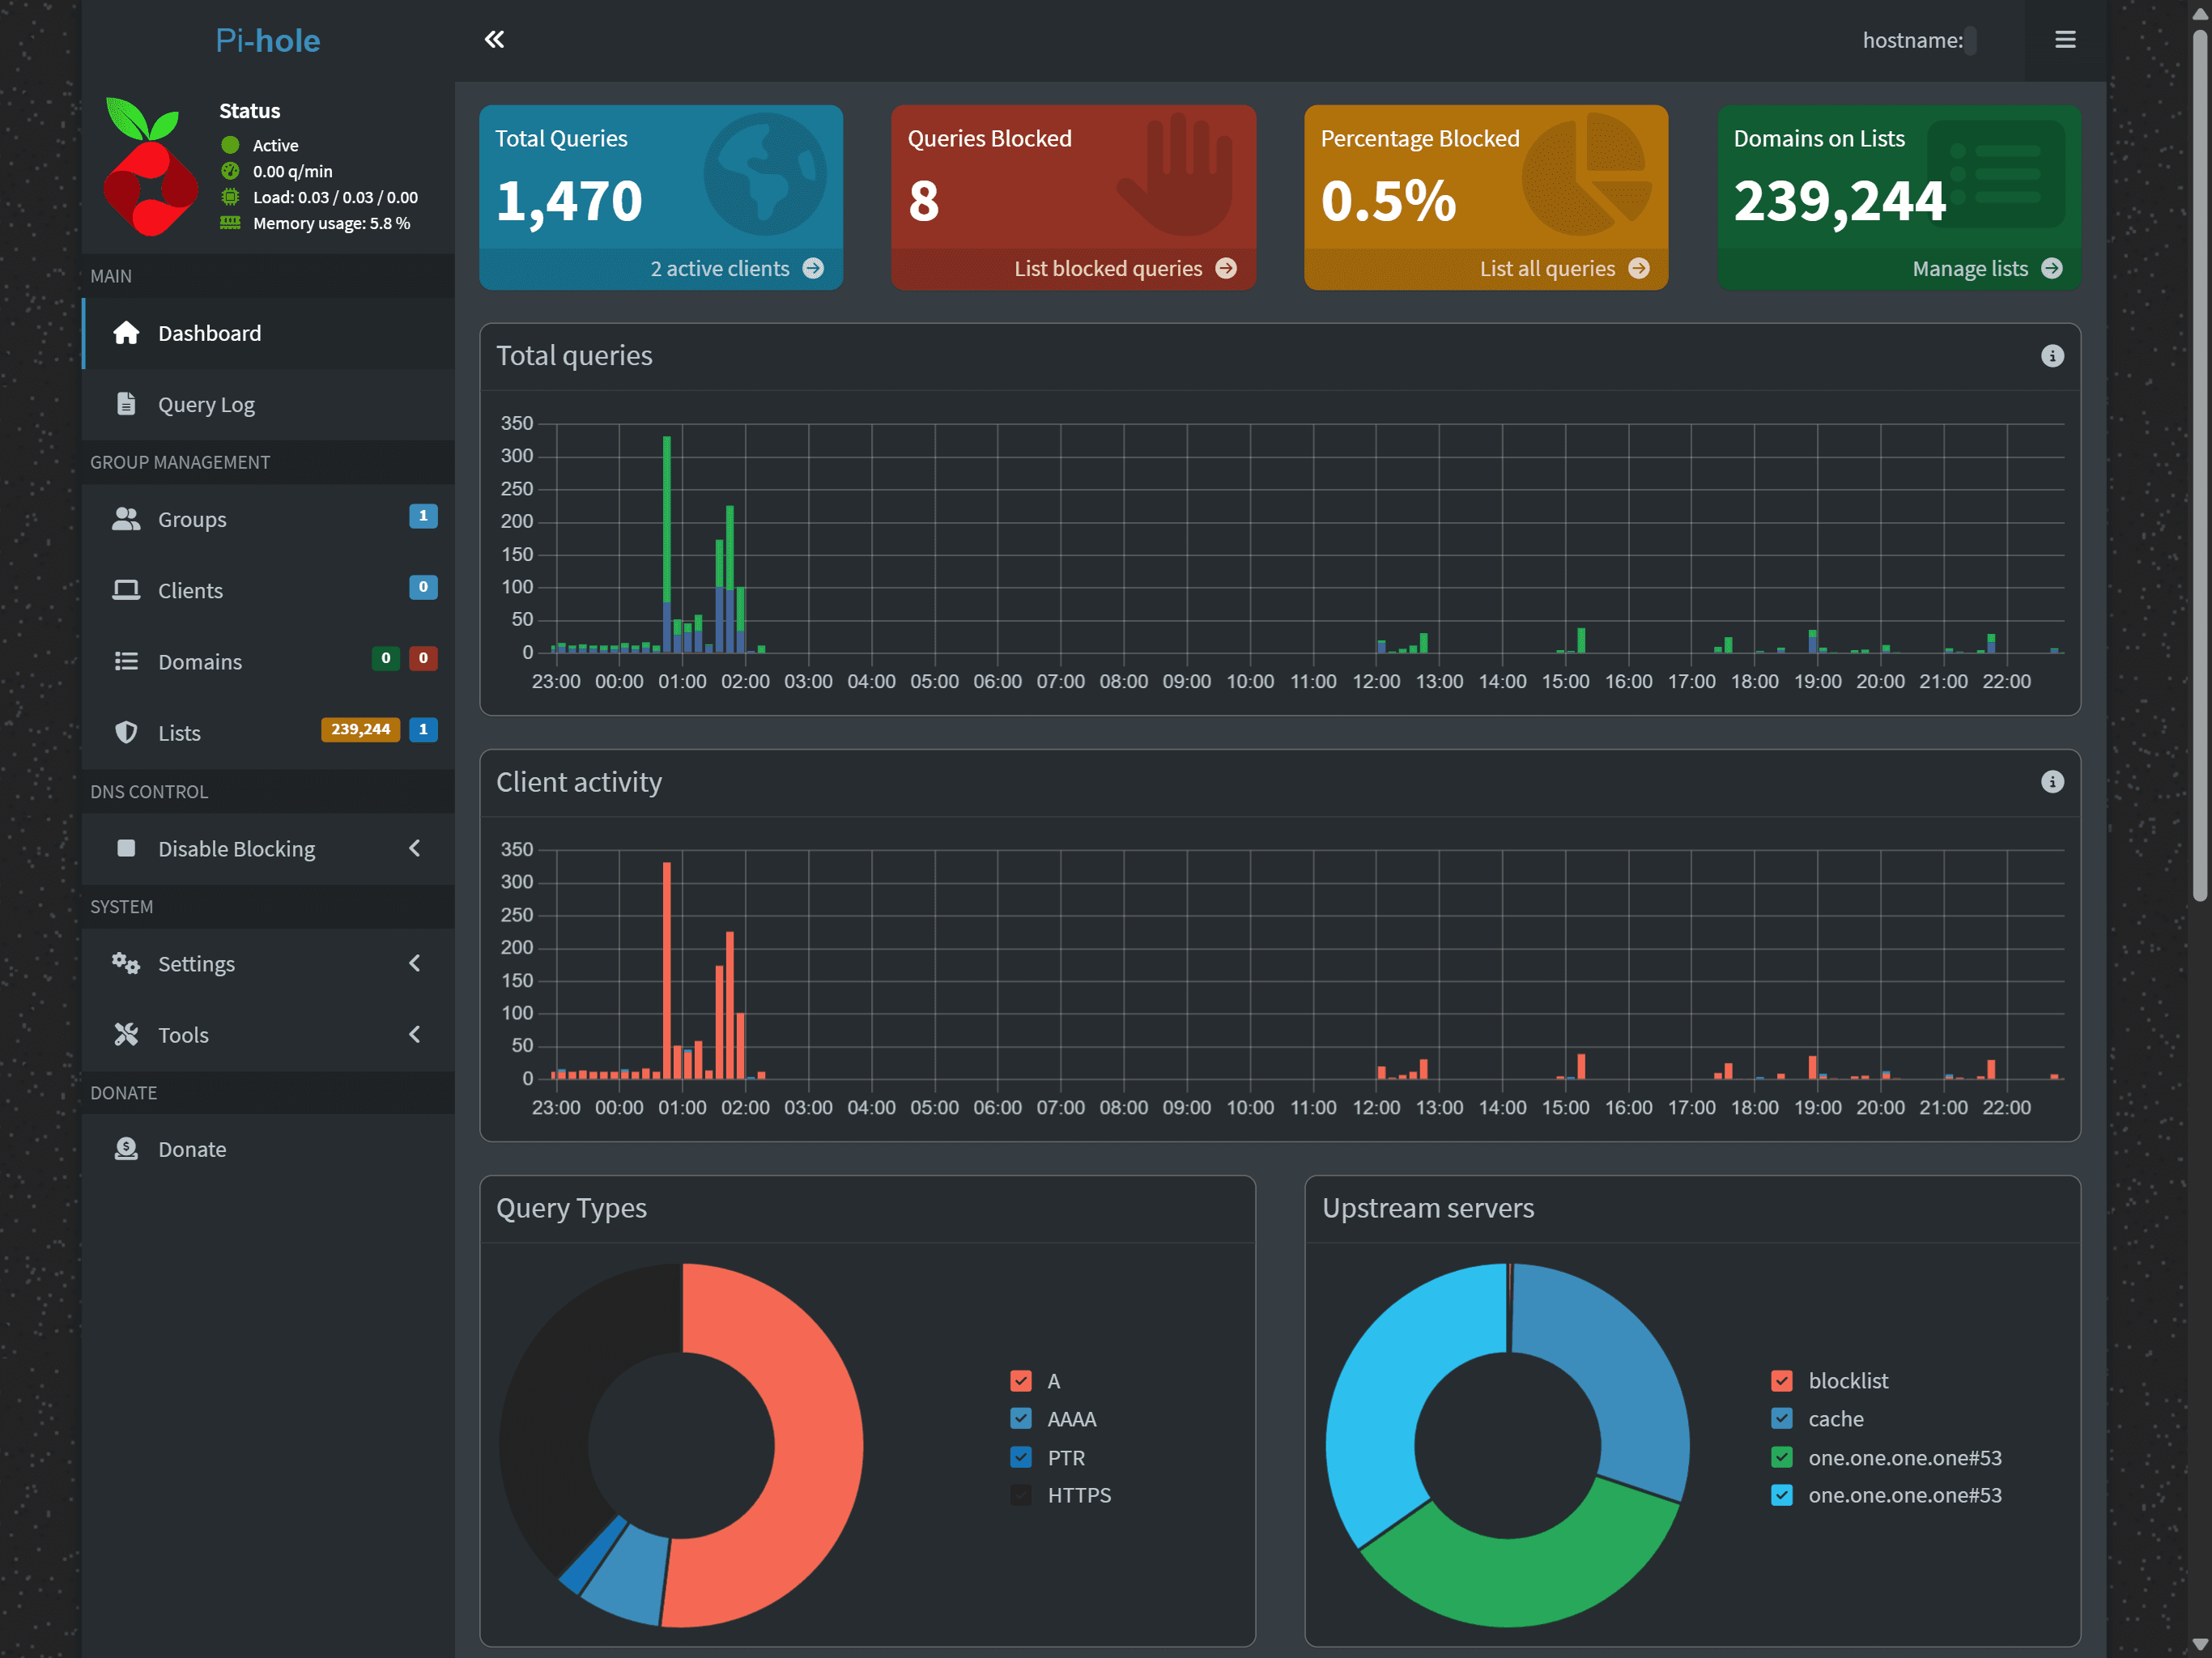Screen dimensions: 2212x1658
Task: Toggle the PTR query type checkbox
Action: click(x=1021, y=1457)
